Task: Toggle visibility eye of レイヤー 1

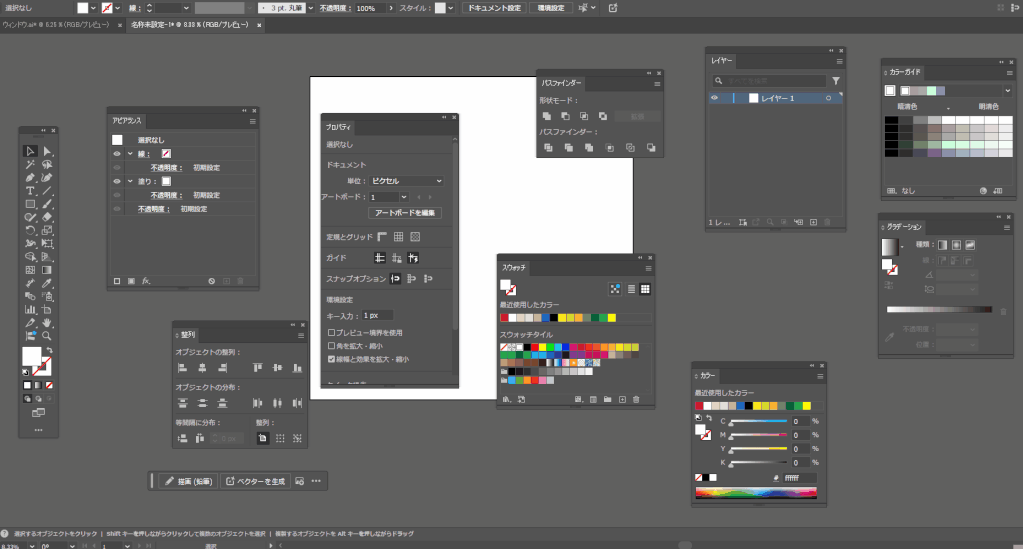Action: pyautogui.click(x=714, y=98)
